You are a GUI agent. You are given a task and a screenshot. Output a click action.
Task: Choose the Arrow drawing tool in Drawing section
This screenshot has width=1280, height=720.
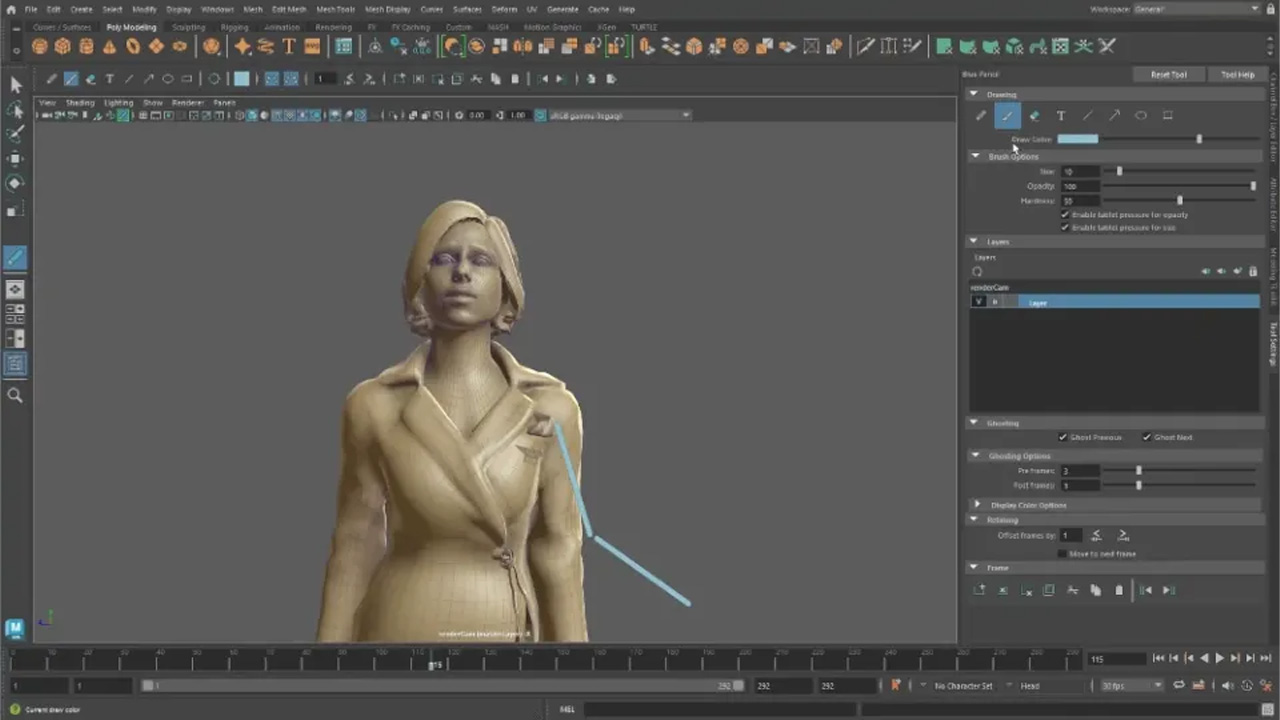pos(1114,116)
